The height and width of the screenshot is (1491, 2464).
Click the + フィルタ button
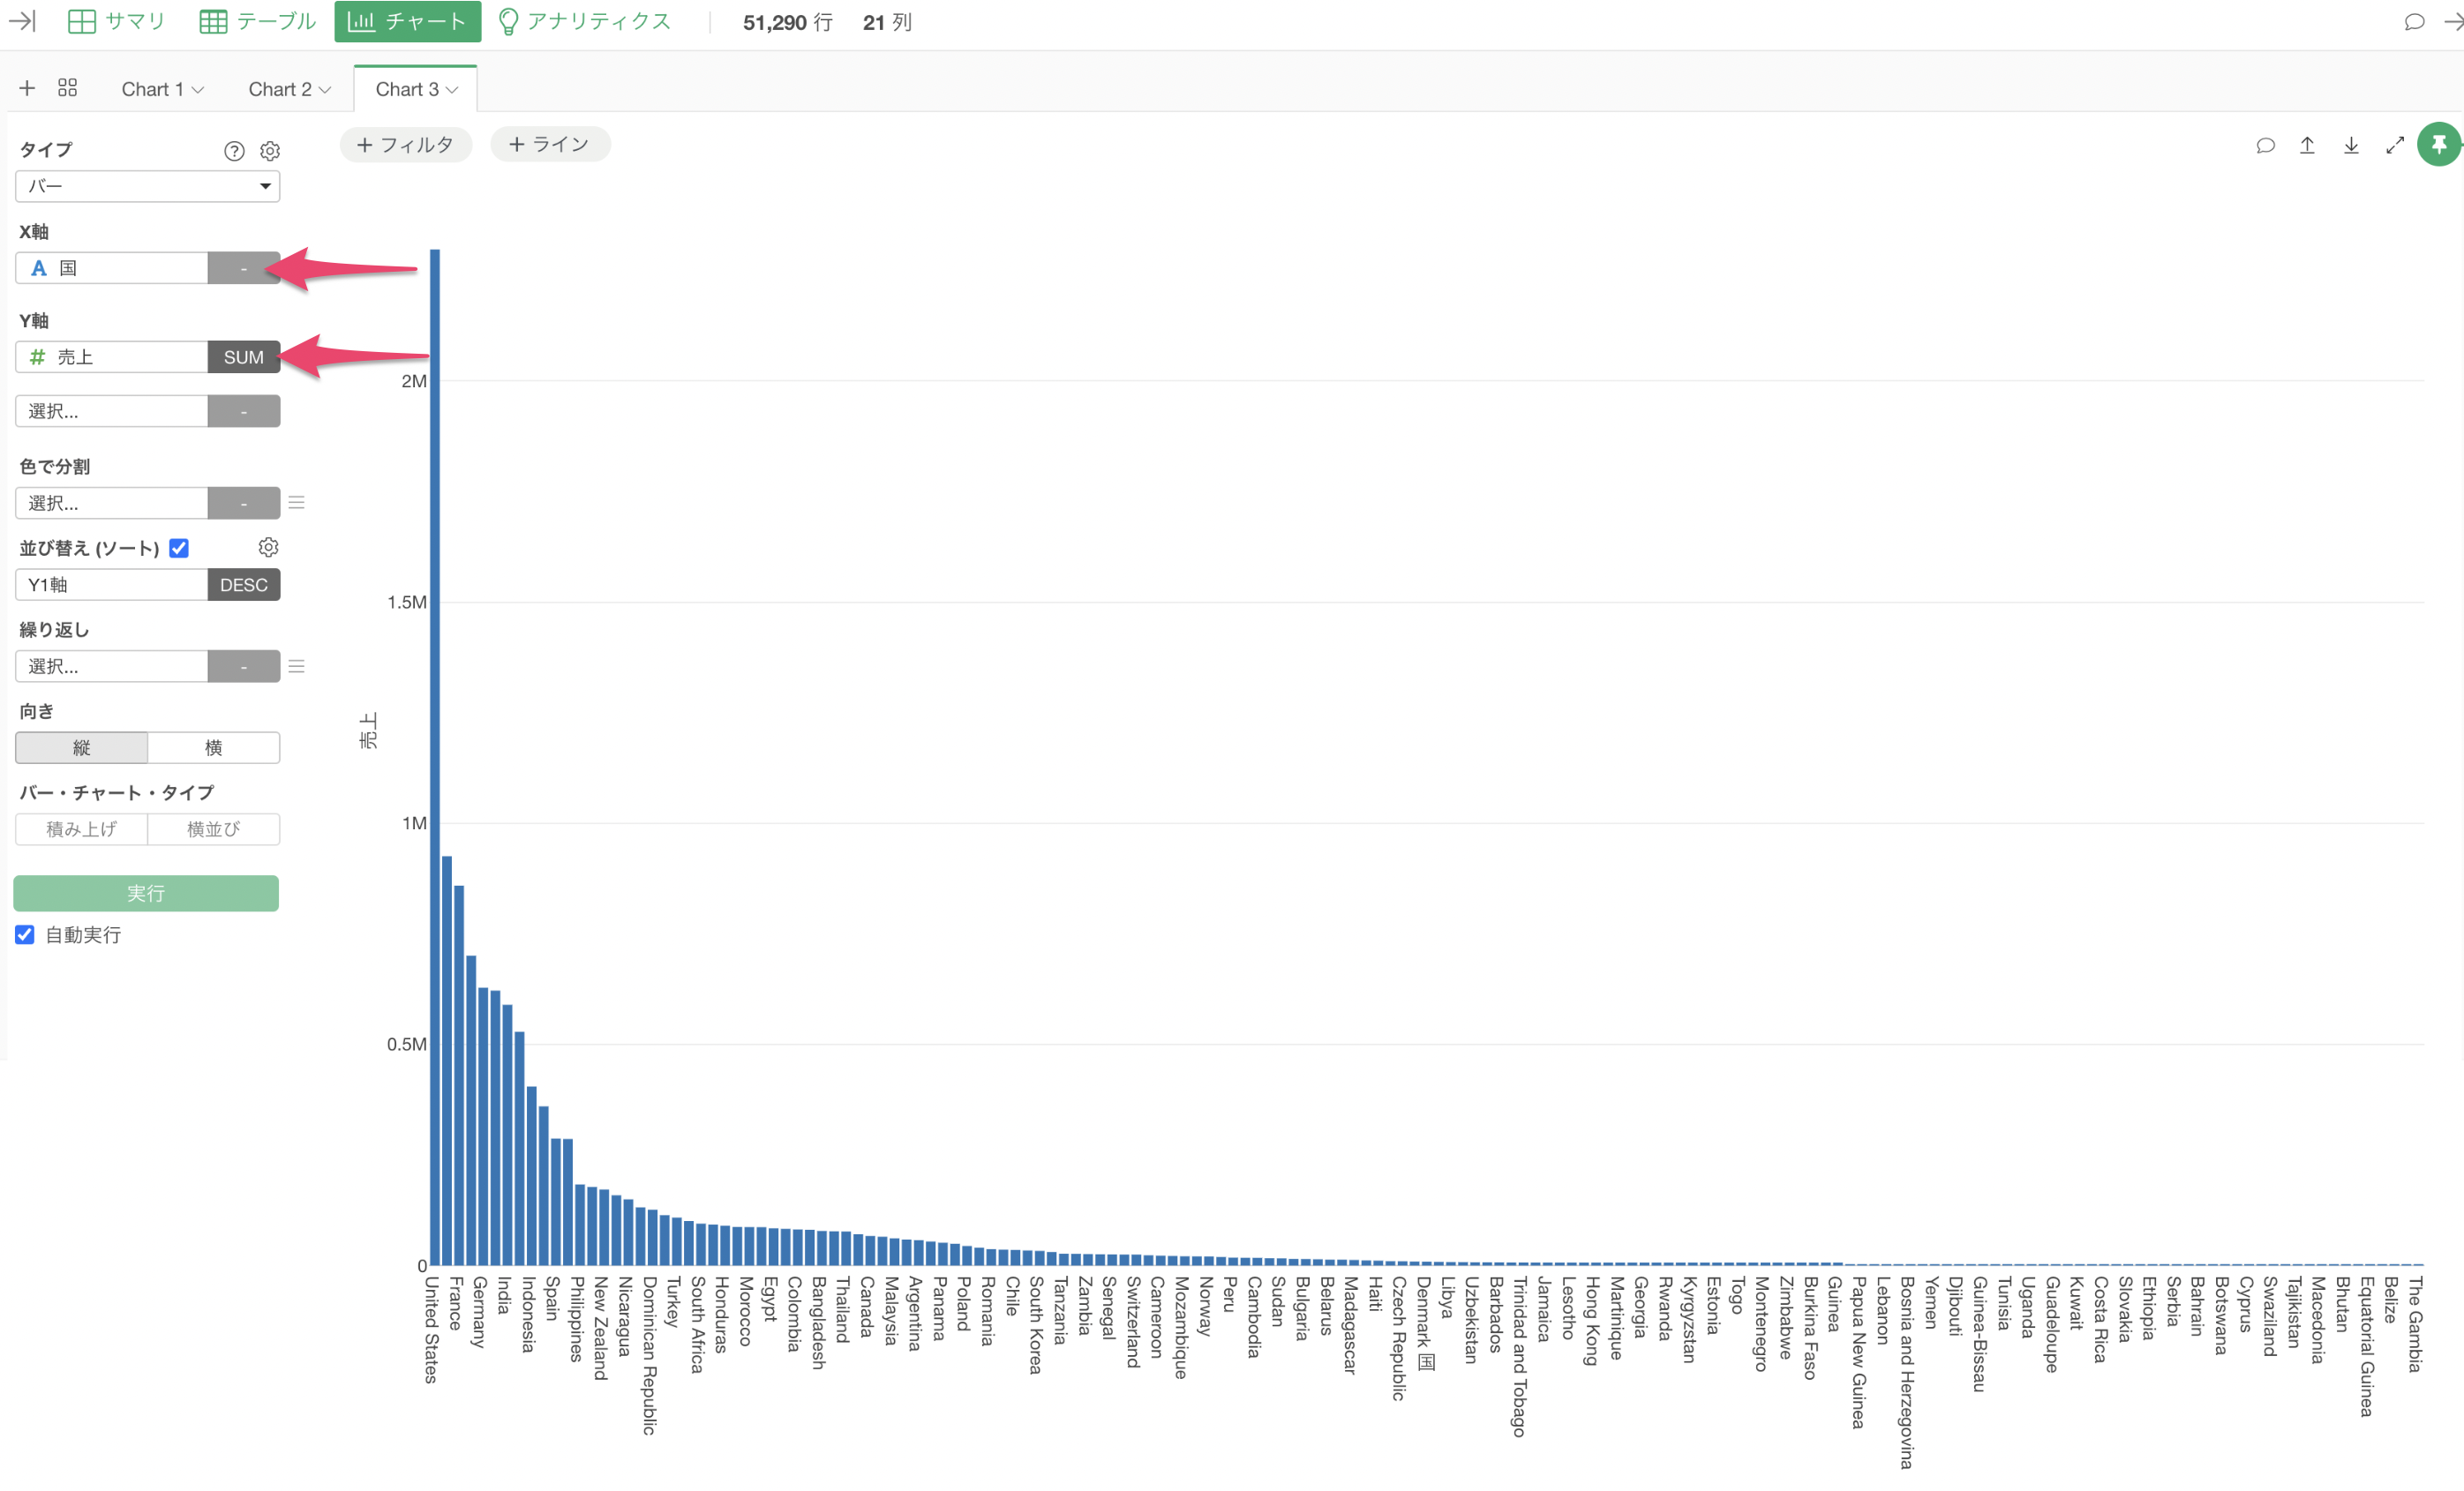click(405, 145)
